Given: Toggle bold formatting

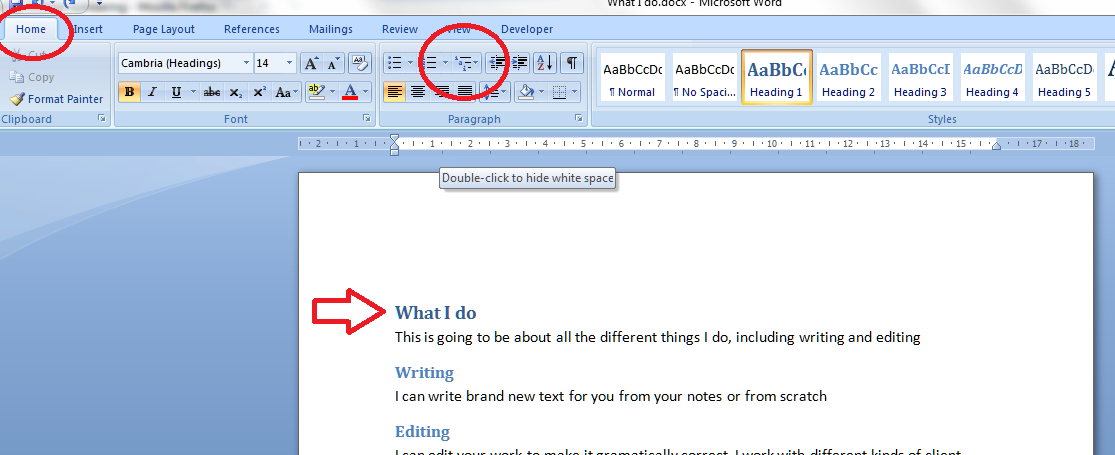Looking at the screenshot, I should (x=129, y=92).
